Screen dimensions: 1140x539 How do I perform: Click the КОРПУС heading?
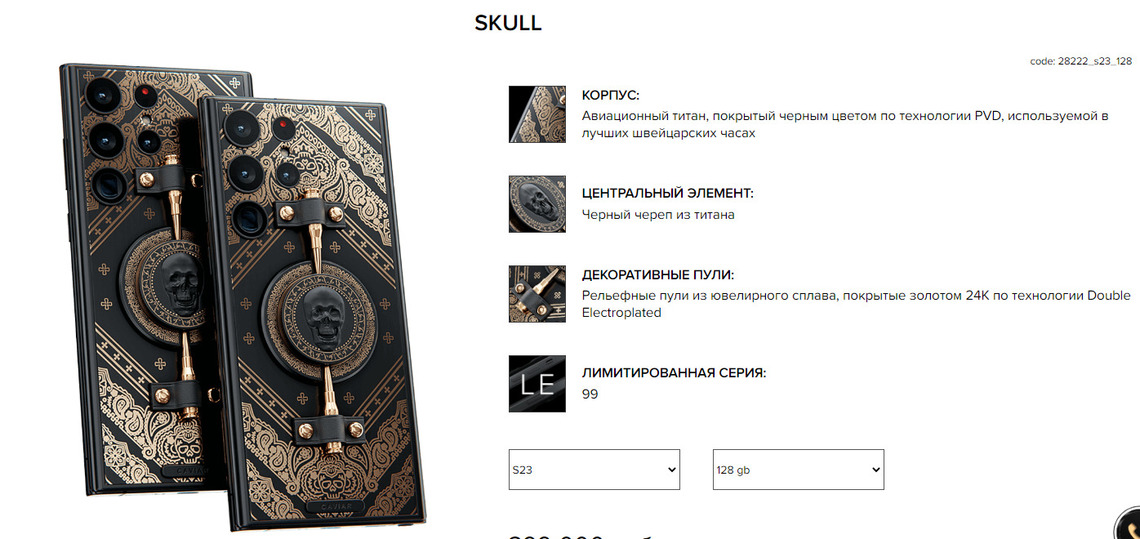pos(610,95)
